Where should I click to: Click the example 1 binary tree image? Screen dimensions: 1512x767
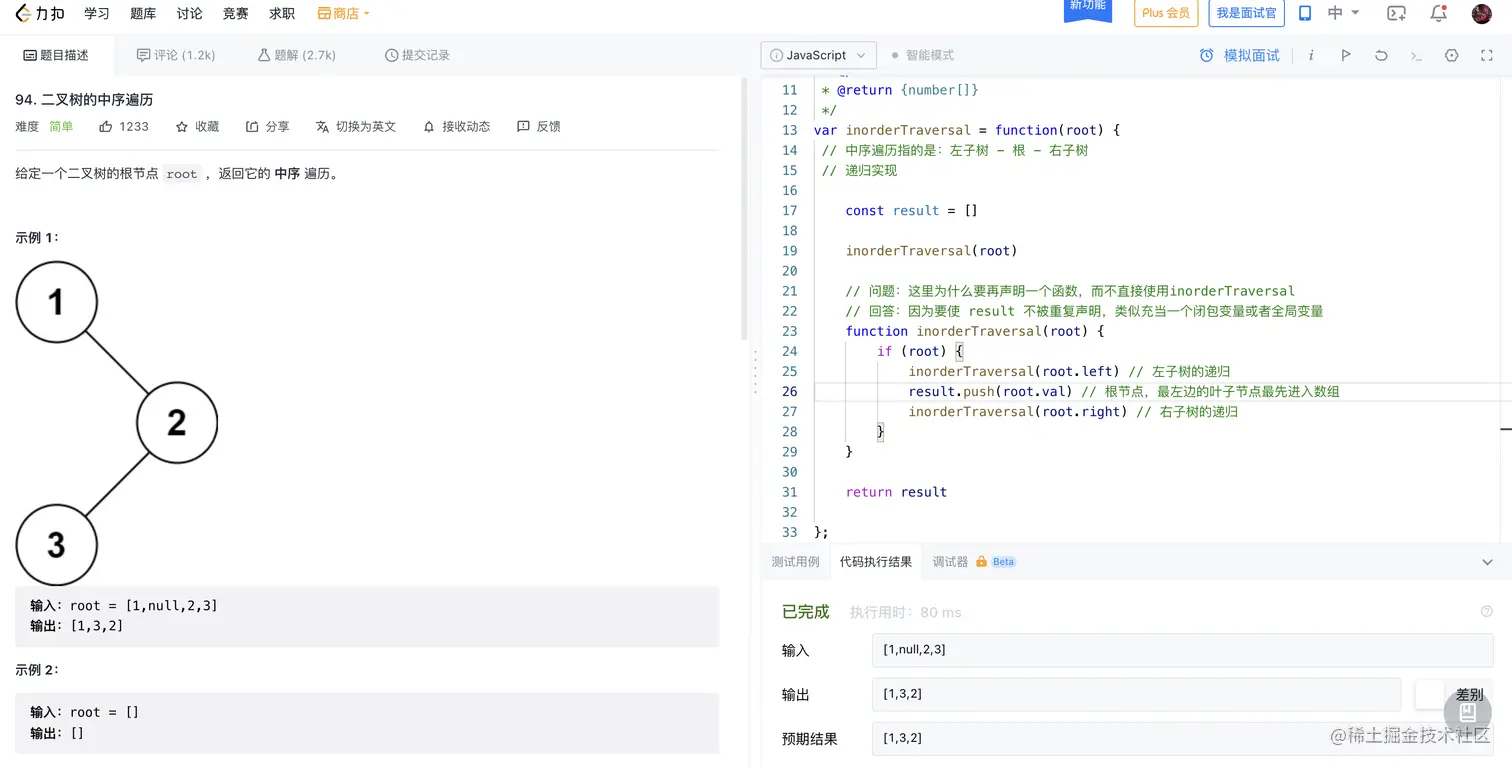coord(116,423)
